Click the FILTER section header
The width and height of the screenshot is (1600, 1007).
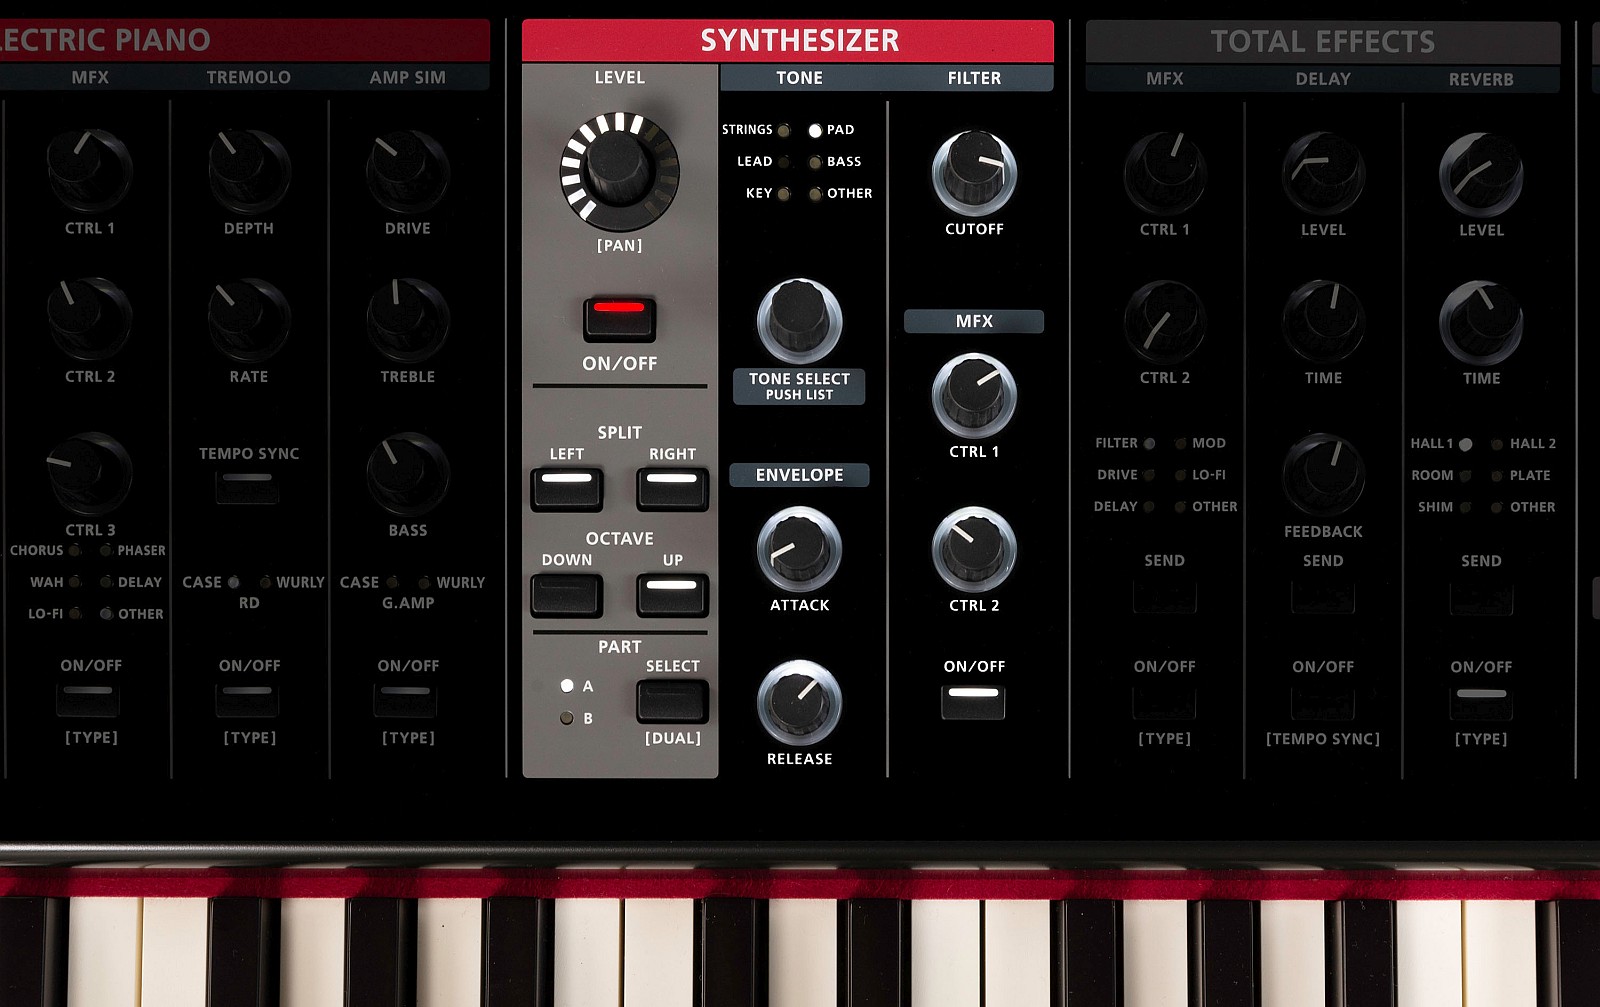pos(974,78)
